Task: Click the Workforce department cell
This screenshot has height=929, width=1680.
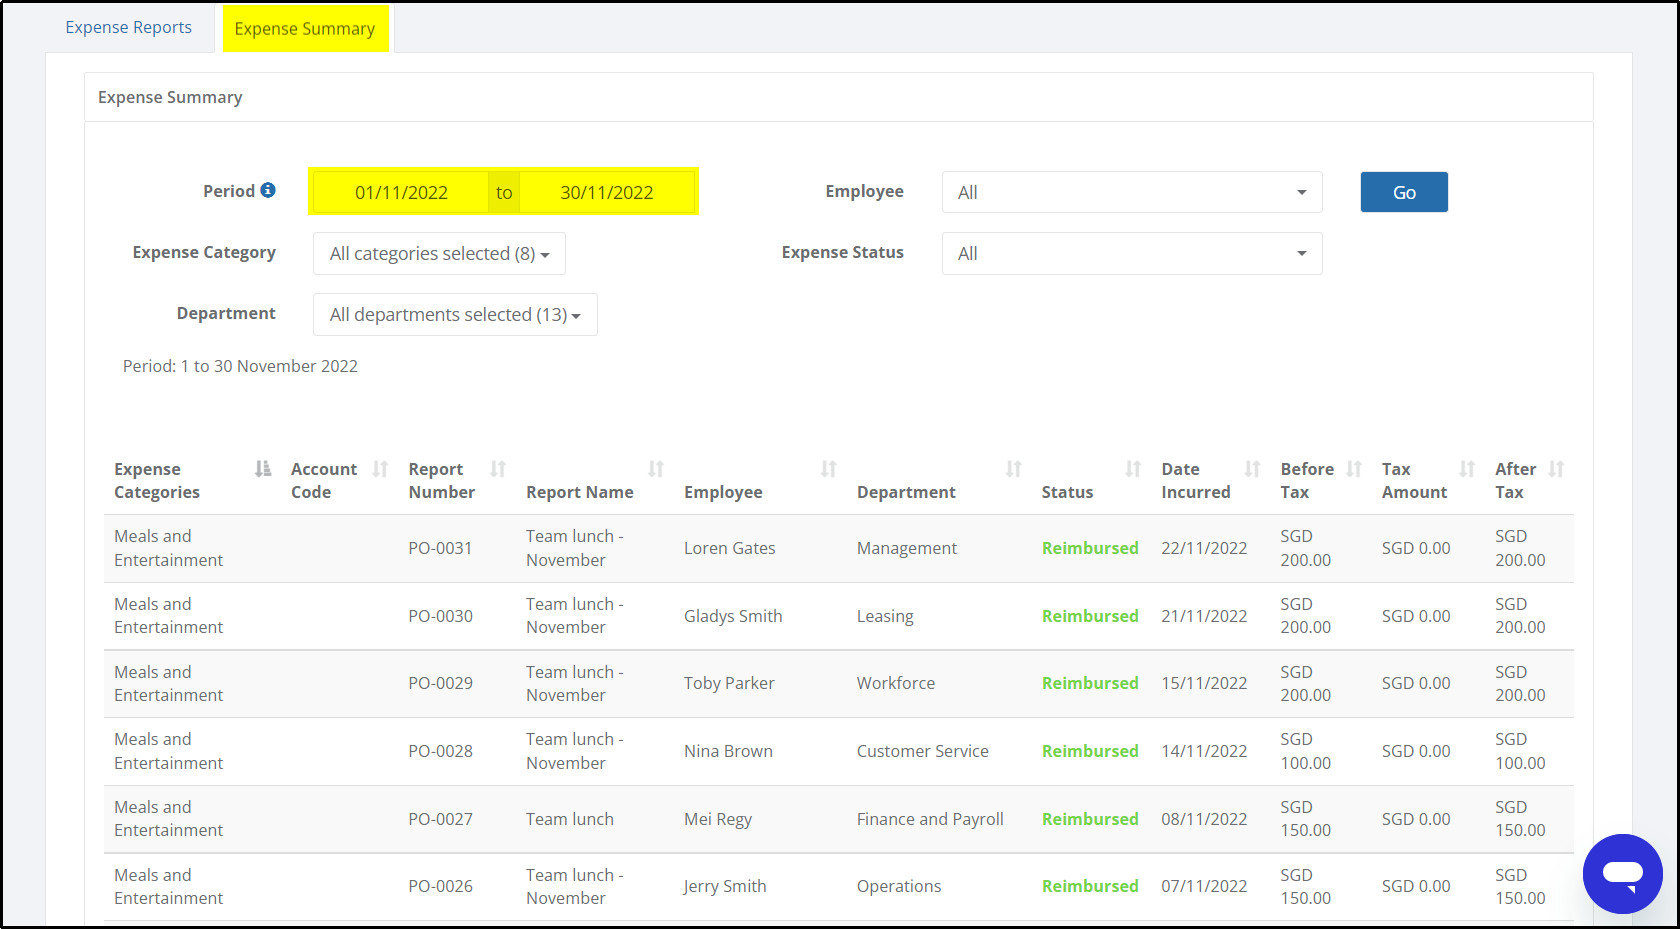Action: point(896,683)
